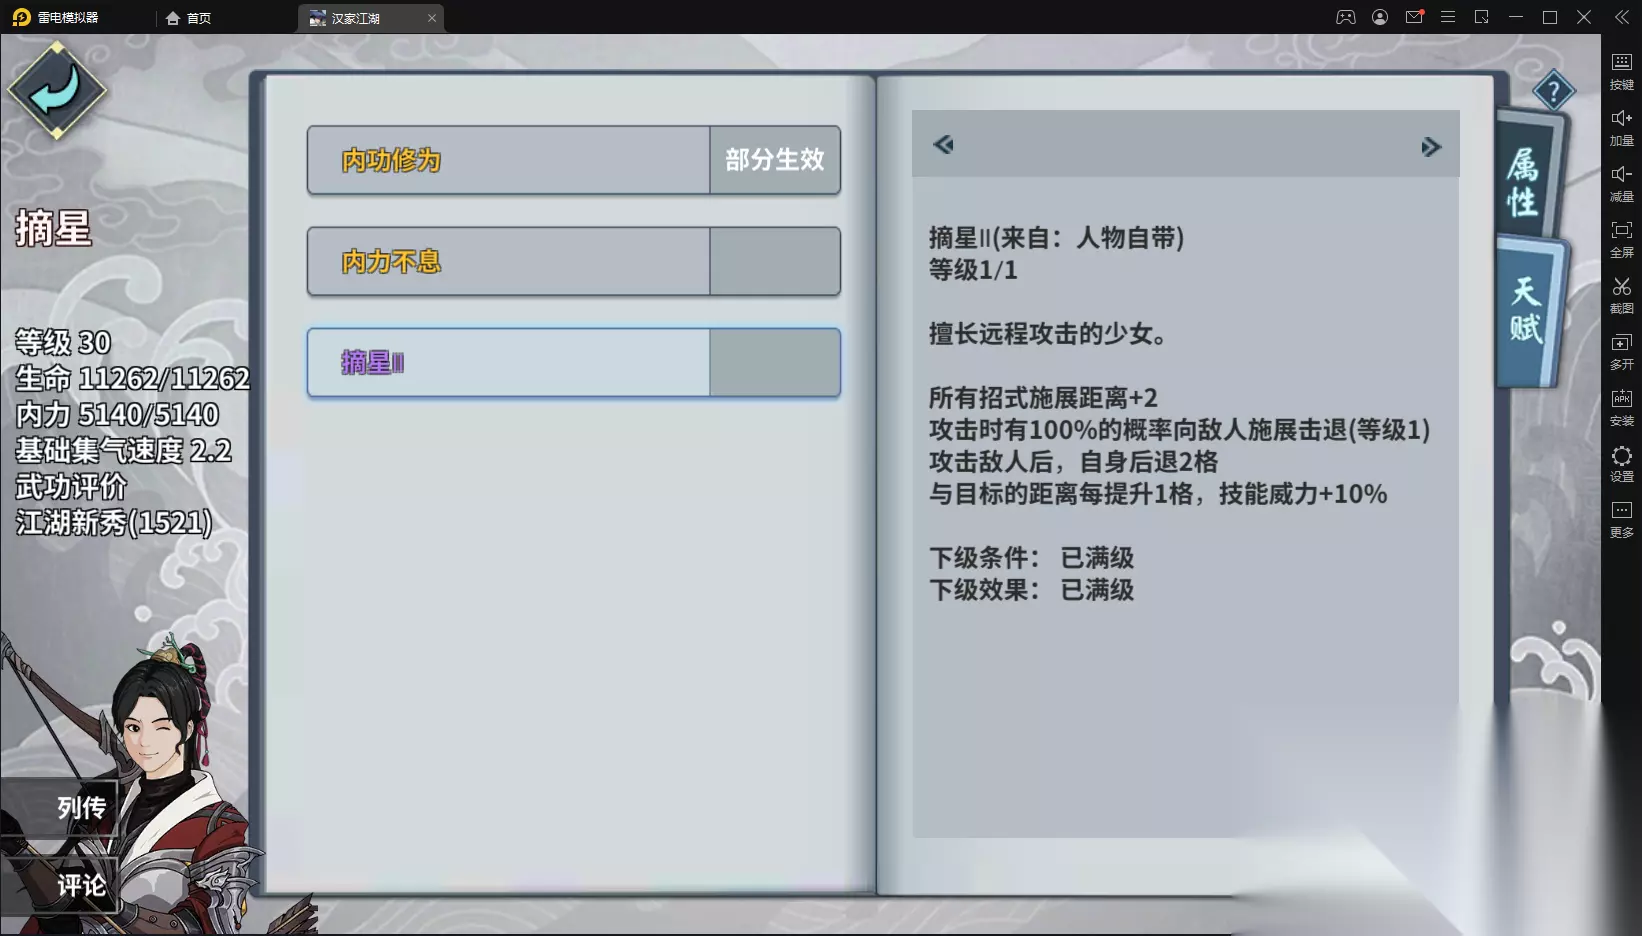Click 安装 APK install icon

tap(1621, 407)
